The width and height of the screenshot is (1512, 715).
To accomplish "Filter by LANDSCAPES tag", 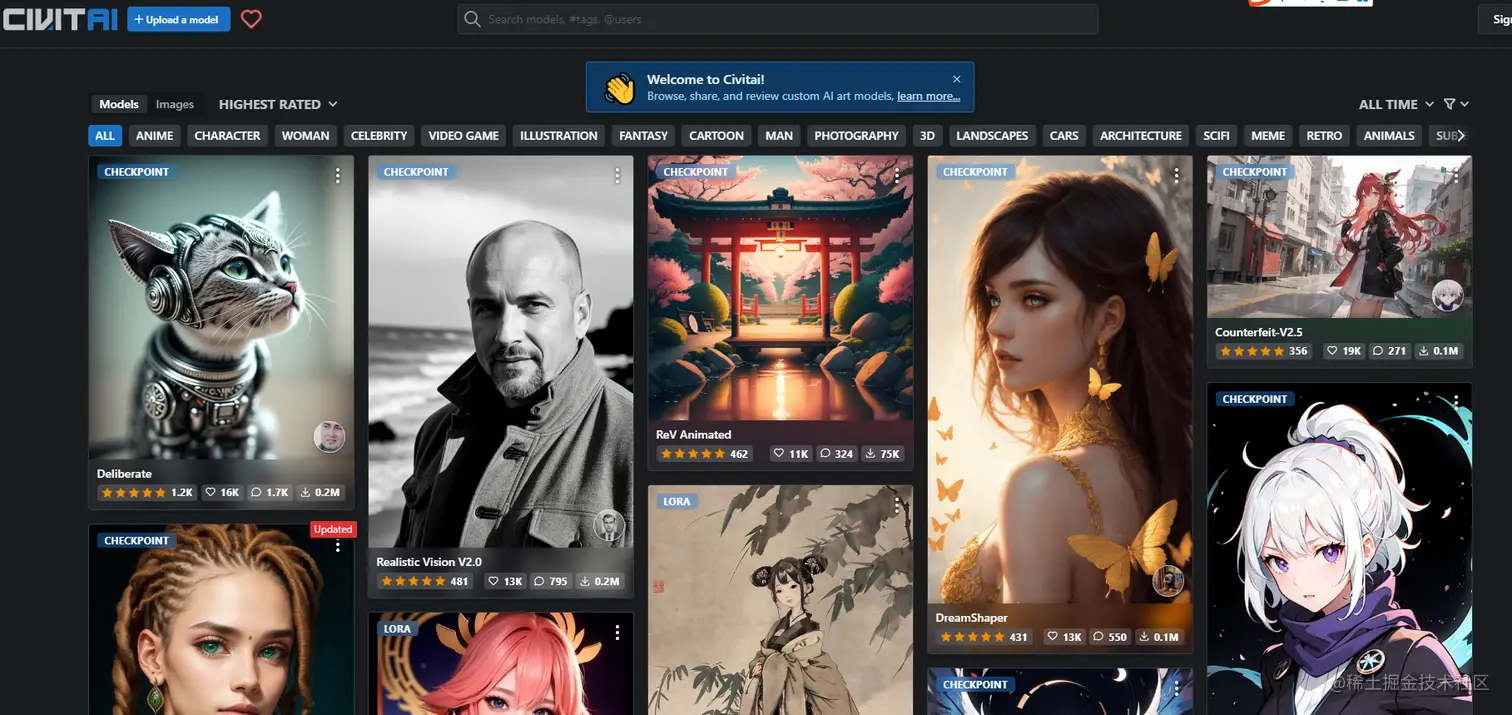I will (x=992, y=136).
